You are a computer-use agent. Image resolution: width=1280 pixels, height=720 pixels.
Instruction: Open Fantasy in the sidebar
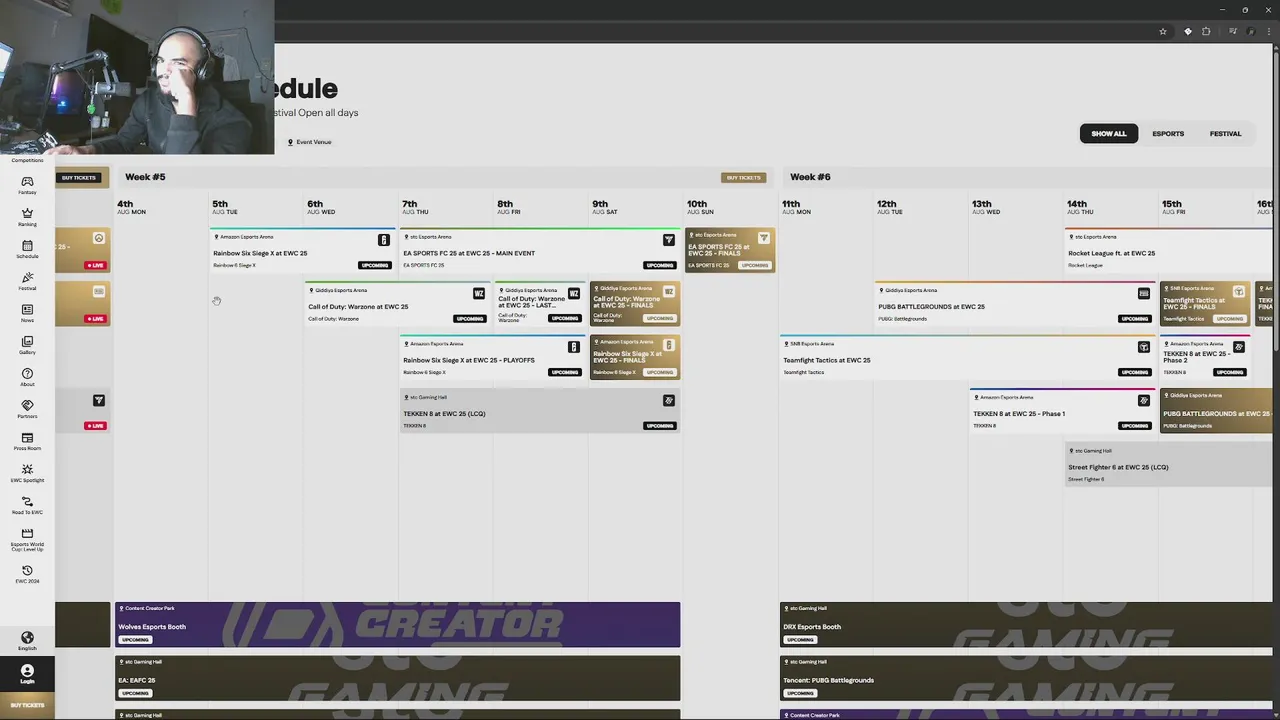point(27,185)
